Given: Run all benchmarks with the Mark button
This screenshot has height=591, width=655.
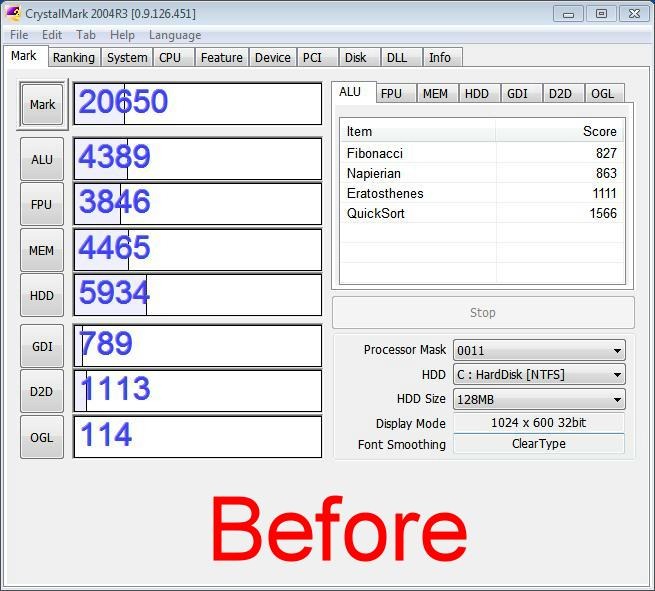Looking at the screenshot, I should click(x=42, y=105).
